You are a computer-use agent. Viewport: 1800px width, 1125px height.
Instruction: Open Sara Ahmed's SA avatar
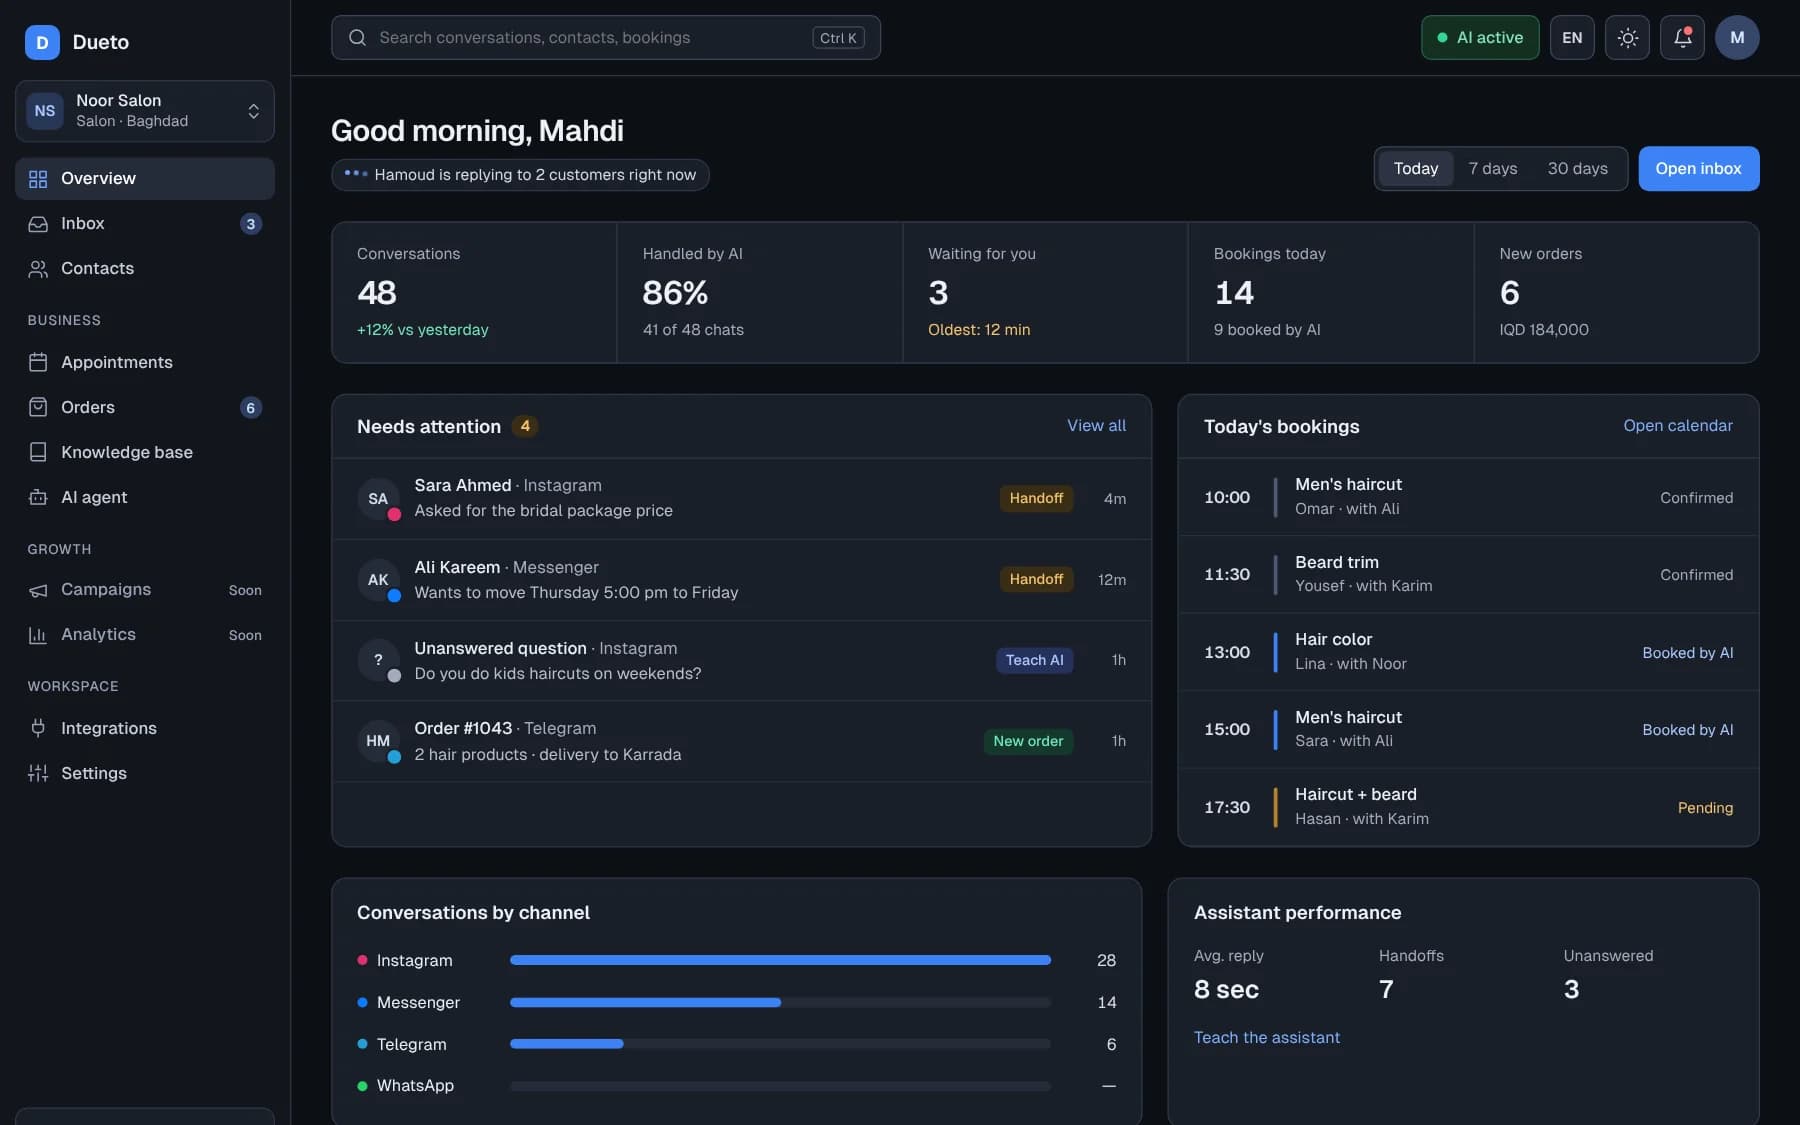(378, 498)
